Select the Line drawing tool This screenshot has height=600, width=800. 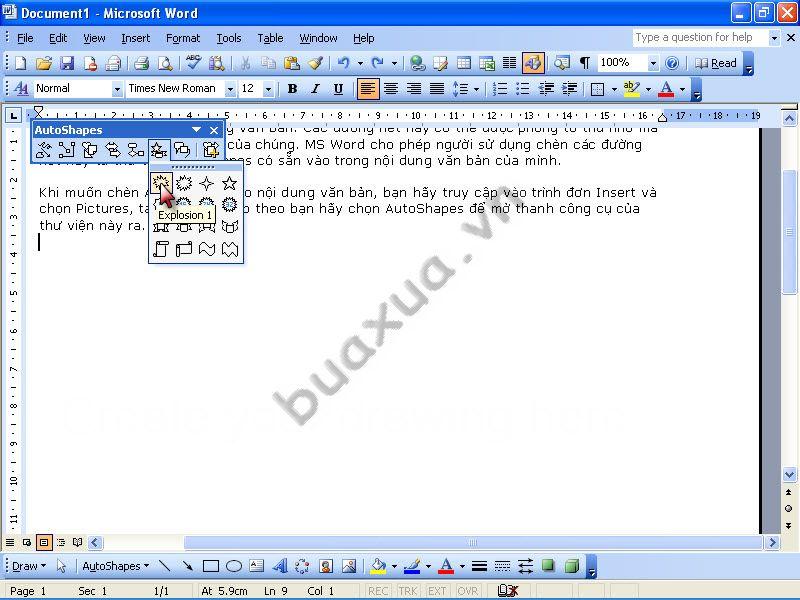pos(164,566)
